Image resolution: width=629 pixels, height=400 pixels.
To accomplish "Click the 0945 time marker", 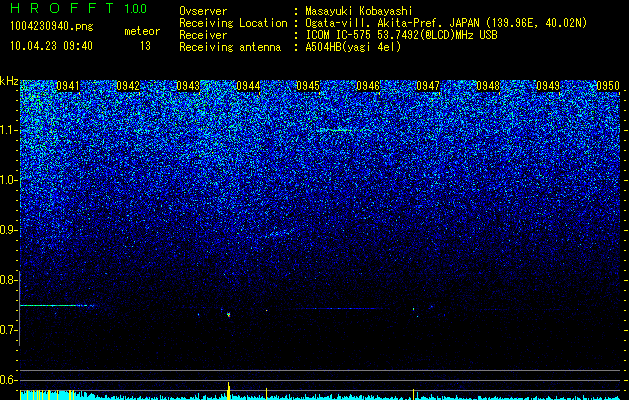I will coord(308,86).
